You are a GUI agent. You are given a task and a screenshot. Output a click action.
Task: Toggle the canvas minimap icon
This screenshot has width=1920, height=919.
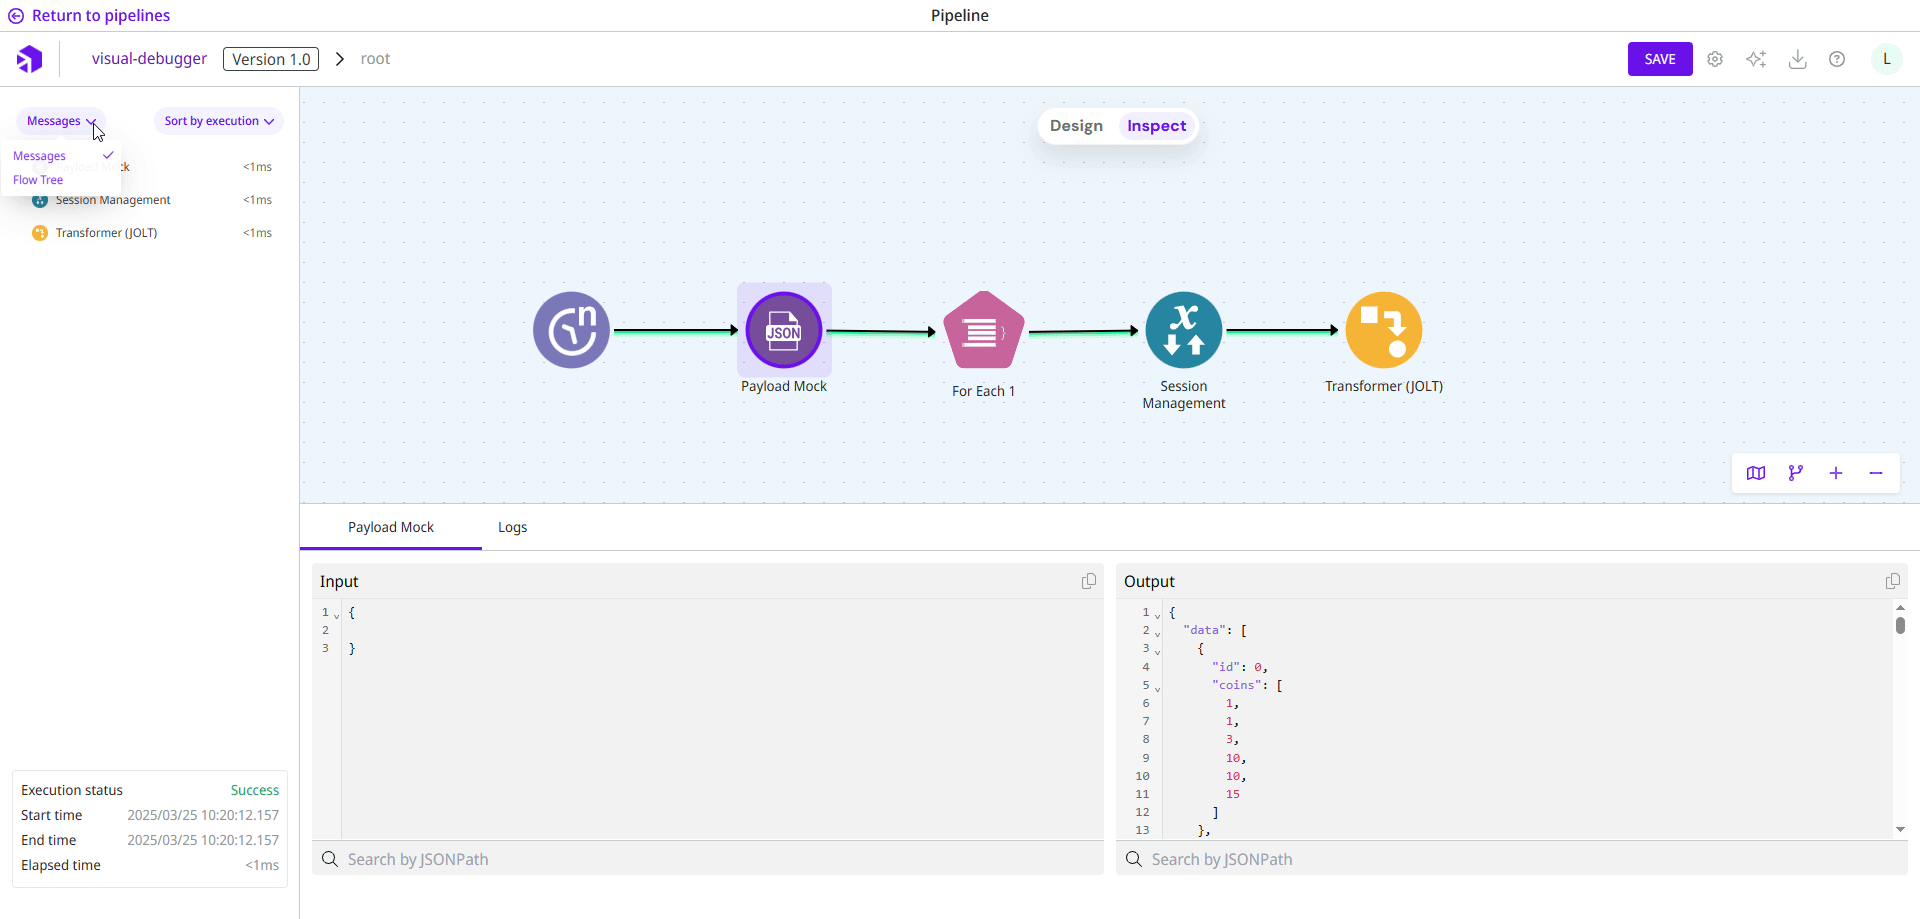pyautogui.click(x=1755, y=473)
